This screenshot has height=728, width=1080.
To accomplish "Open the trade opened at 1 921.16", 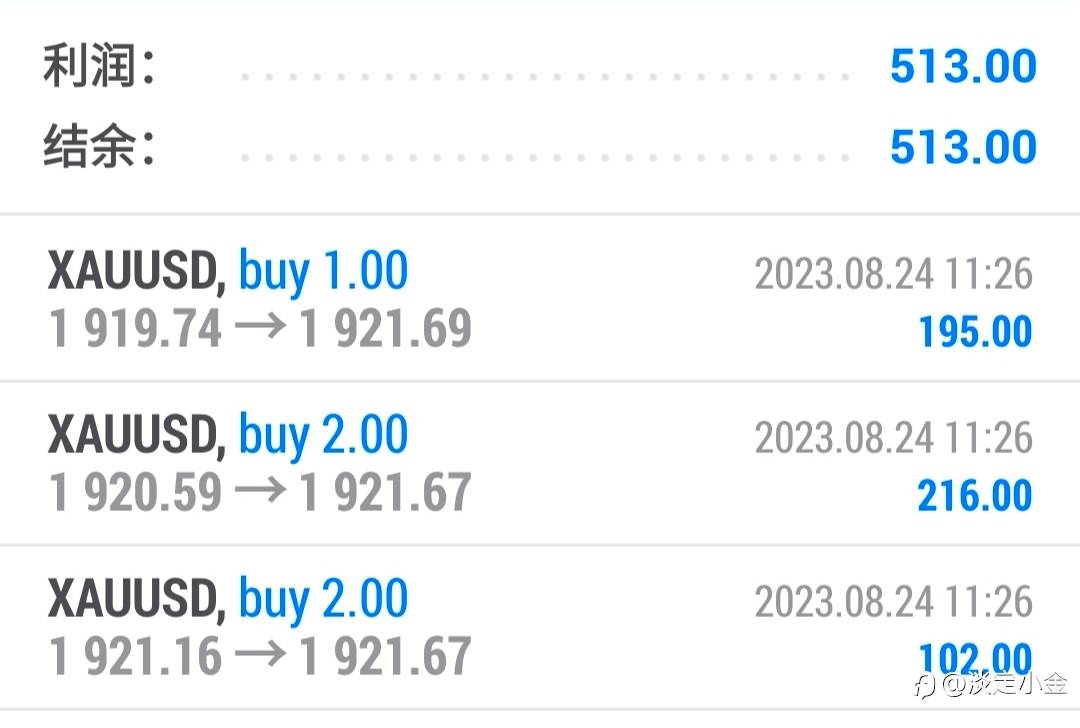I will [540, 627].
